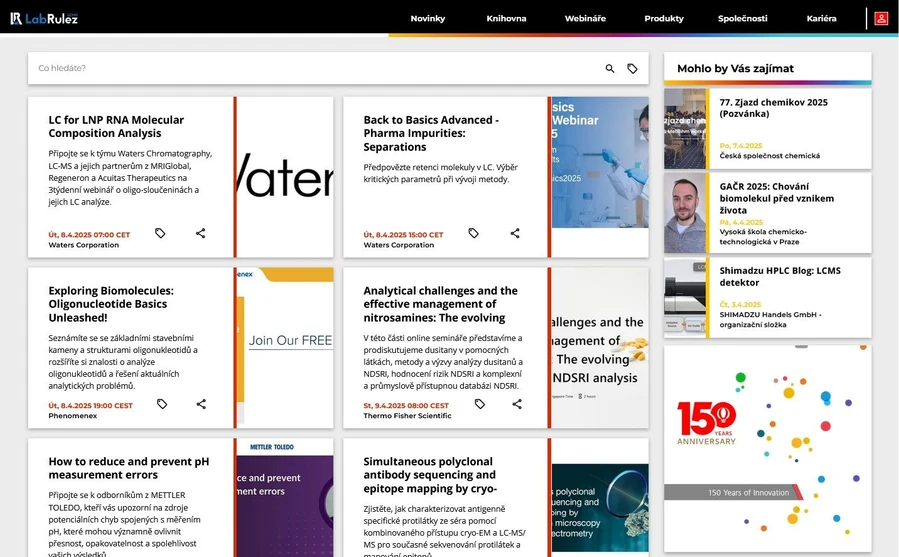Click the GAČR portrait photo thumbnail

pyautogui.click(x=685, y=213)
